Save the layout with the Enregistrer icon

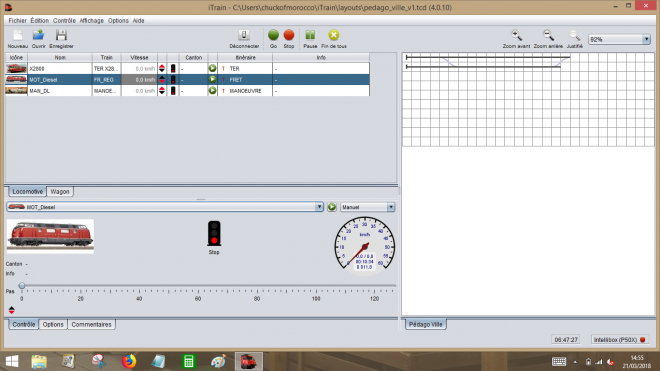[61, 35]
